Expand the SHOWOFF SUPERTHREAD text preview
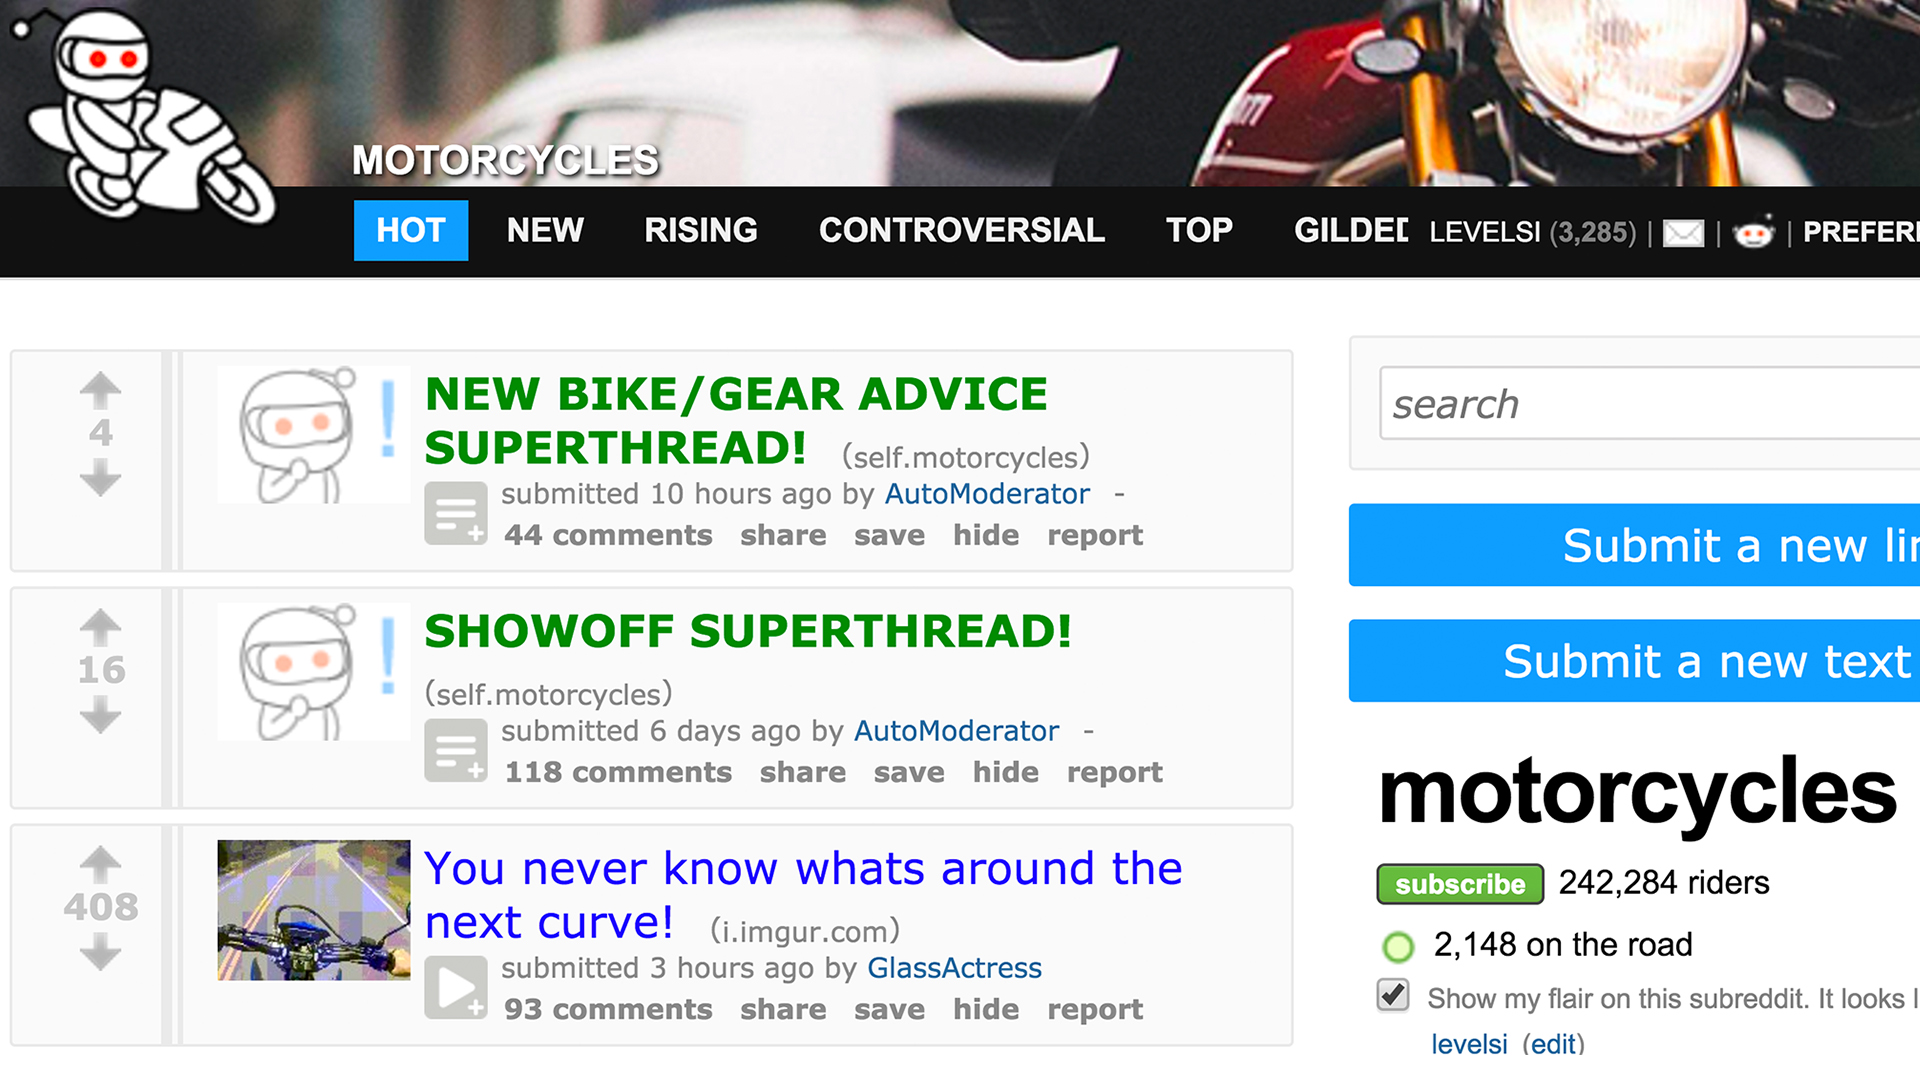The image size is (1920, 1080). (456, 750)
